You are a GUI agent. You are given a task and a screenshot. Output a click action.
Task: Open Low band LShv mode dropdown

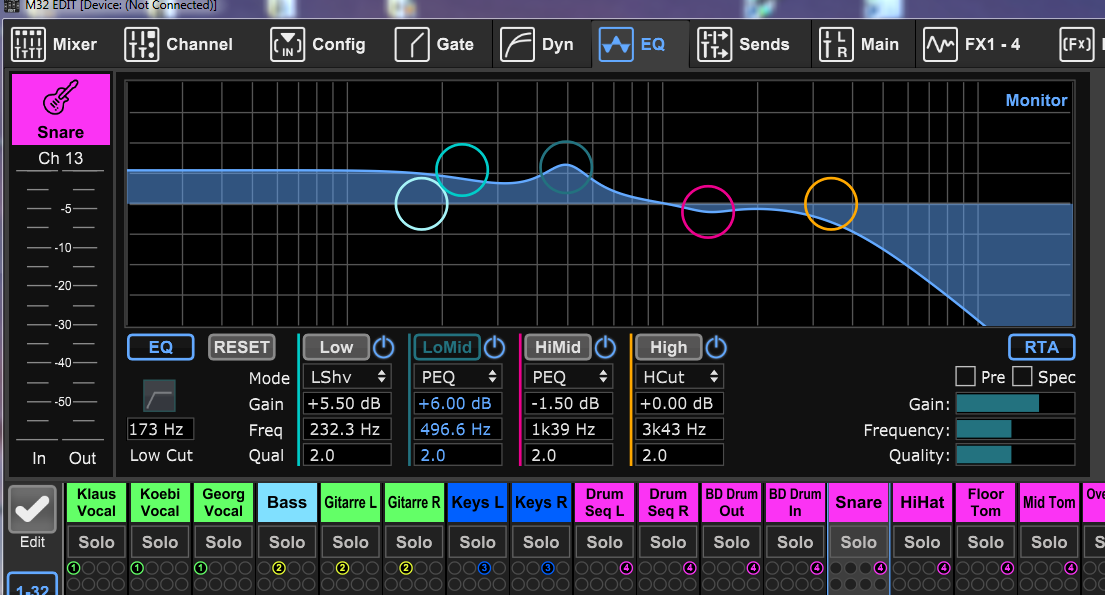point(347,376)
